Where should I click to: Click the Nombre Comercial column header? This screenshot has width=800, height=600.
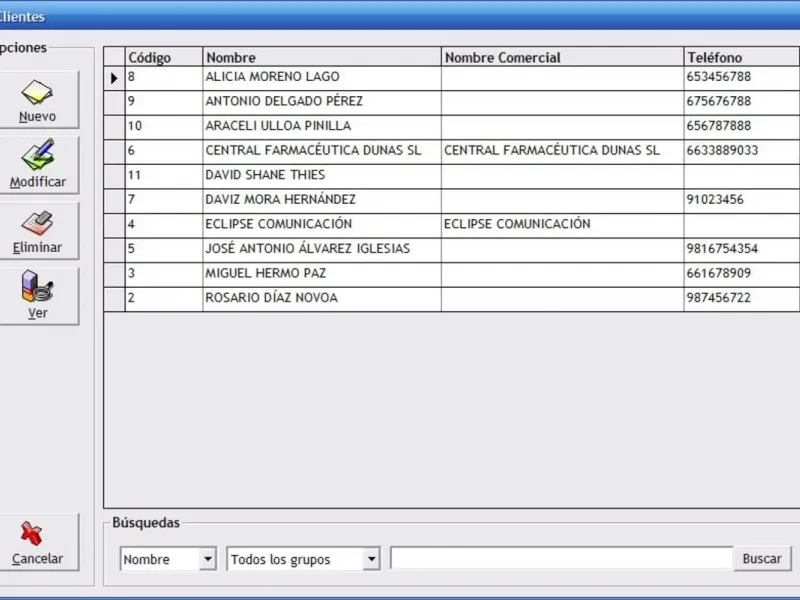click(562, 57)
